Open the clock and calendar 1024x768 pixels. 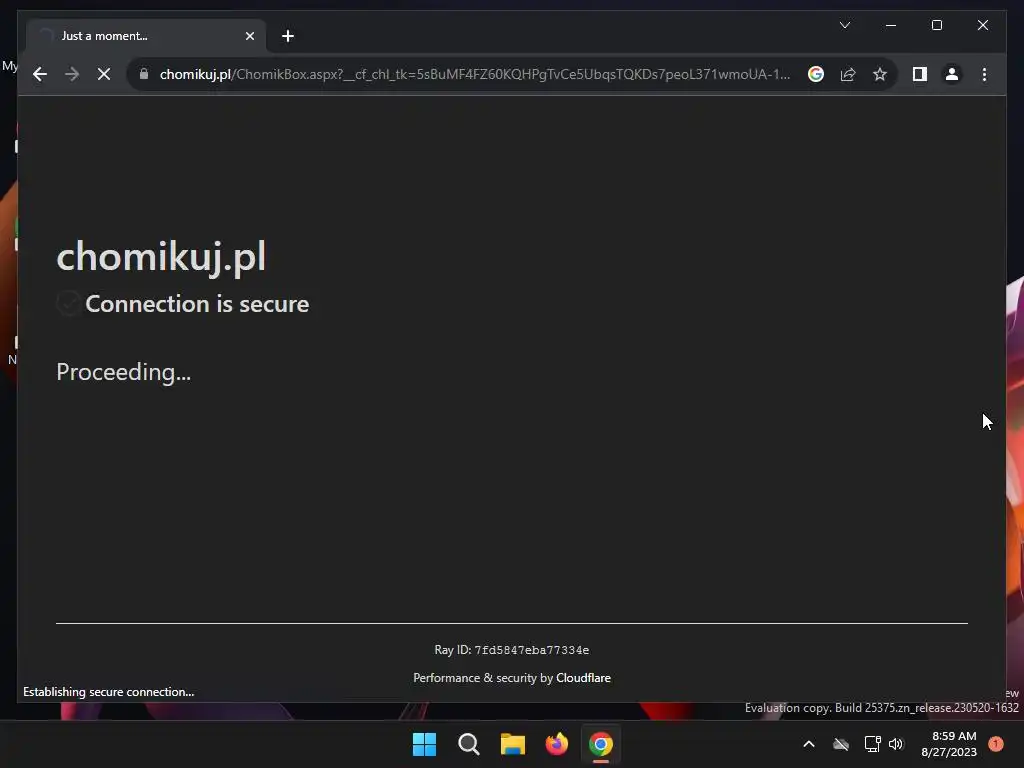point(949,744)
